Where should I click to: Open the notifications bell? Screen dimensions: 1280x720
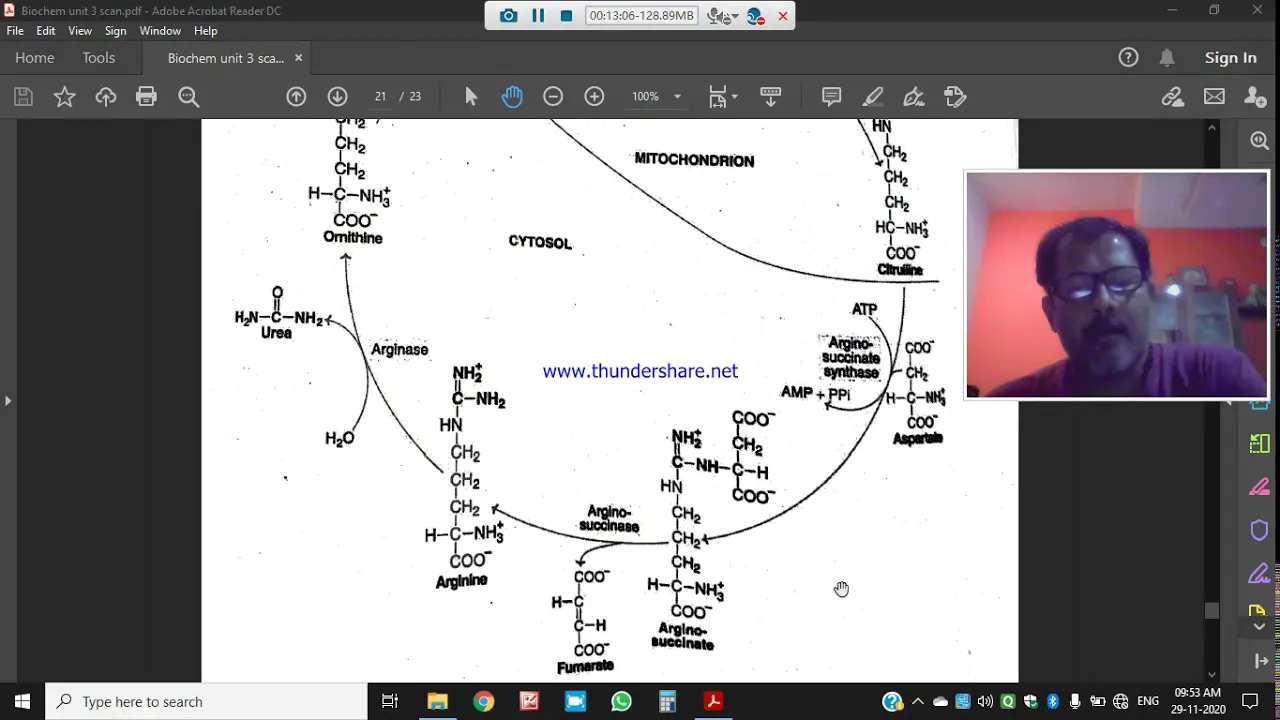point(1167,58)
